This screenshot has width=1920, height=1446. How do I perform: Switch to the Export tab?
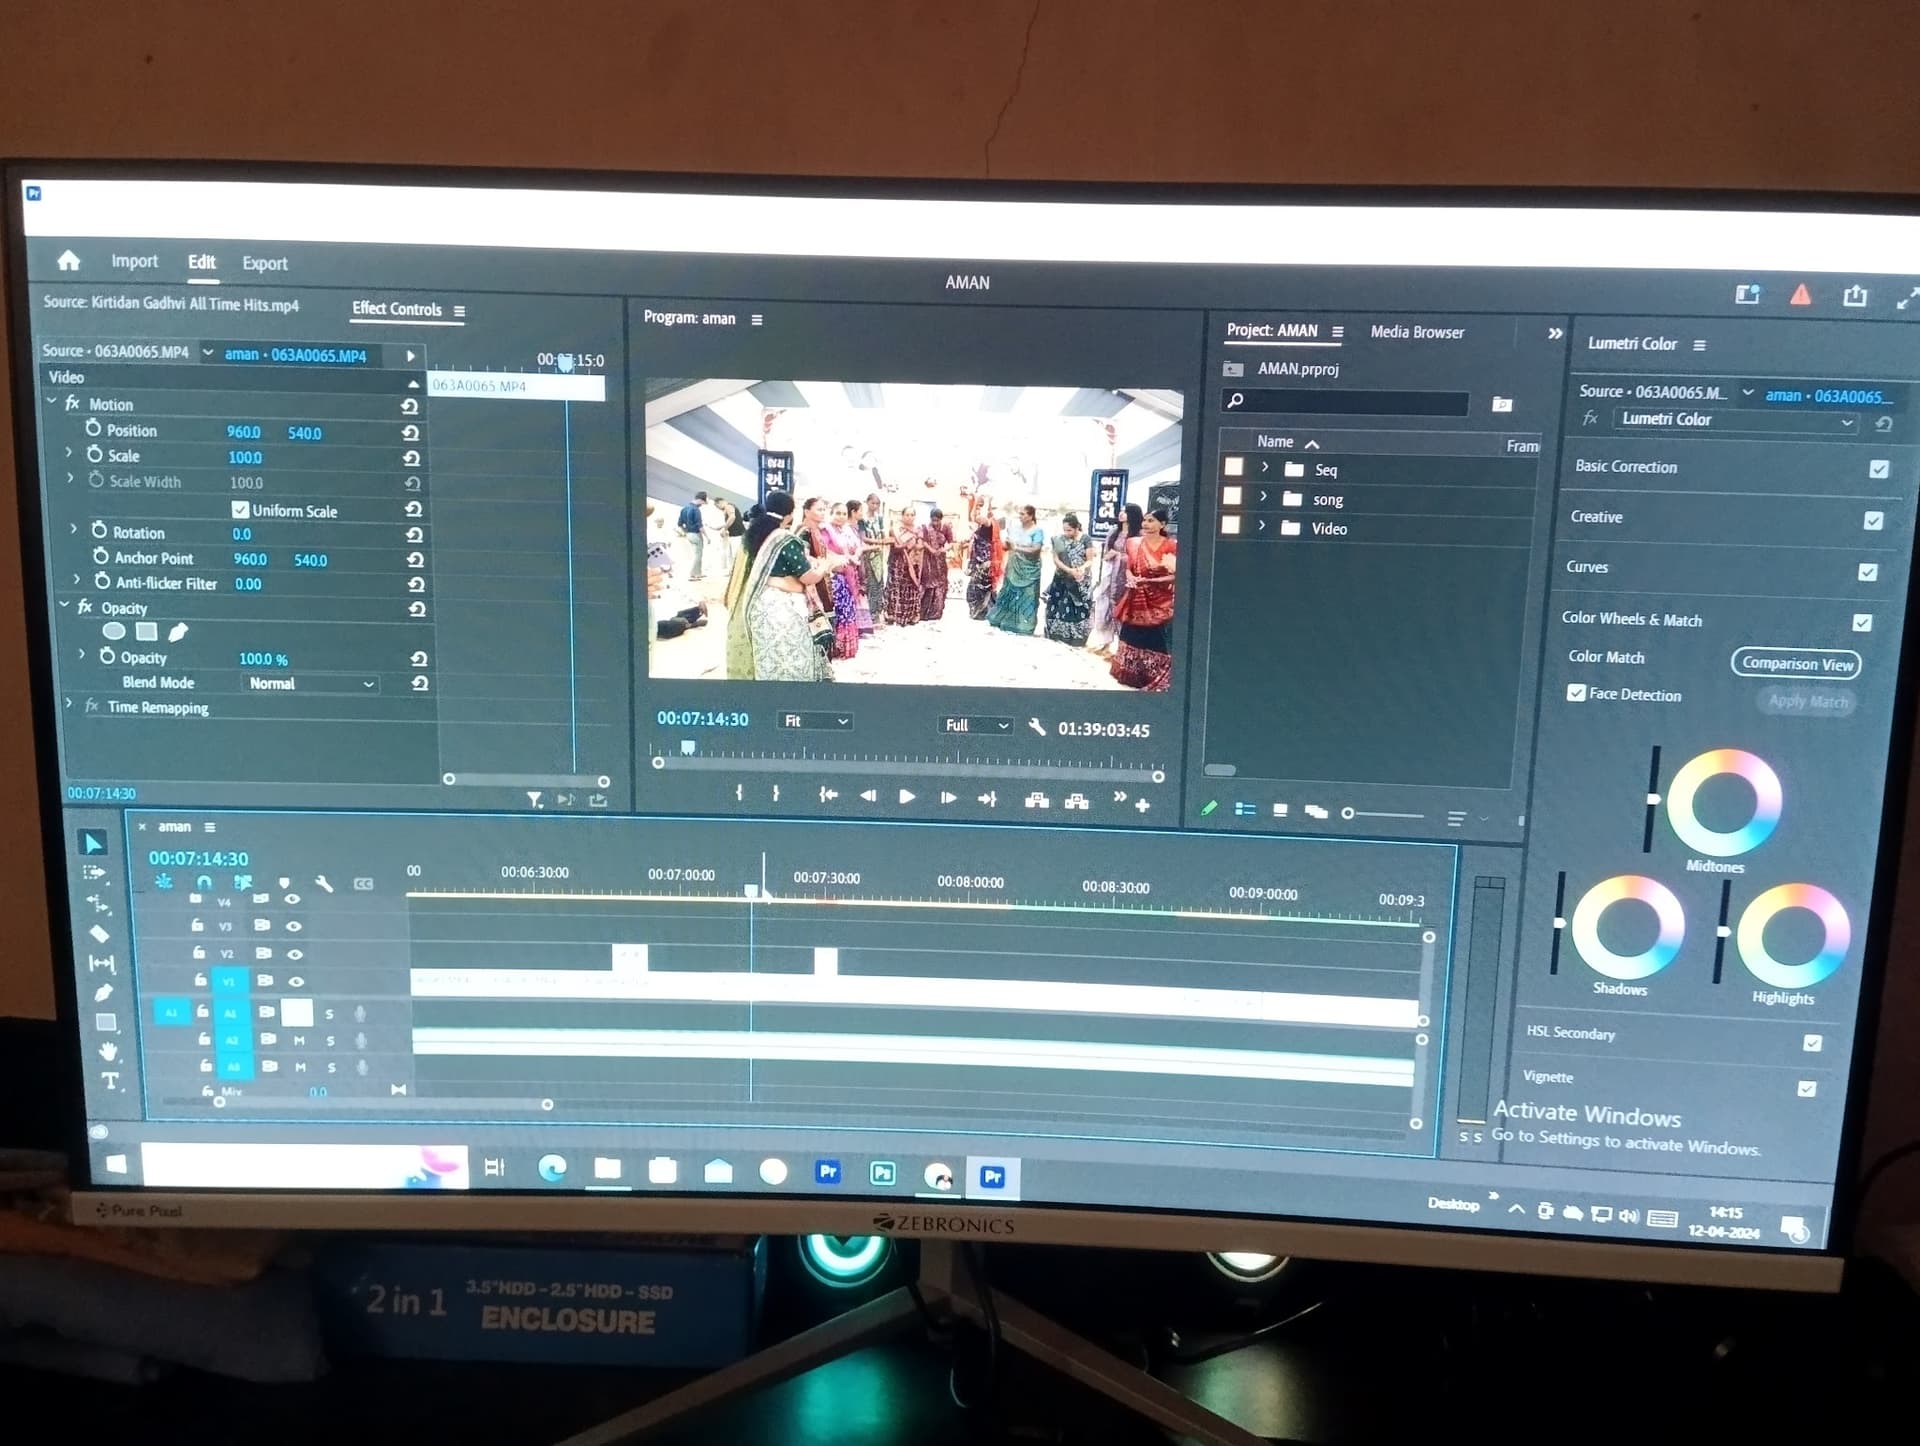[265, 263]
